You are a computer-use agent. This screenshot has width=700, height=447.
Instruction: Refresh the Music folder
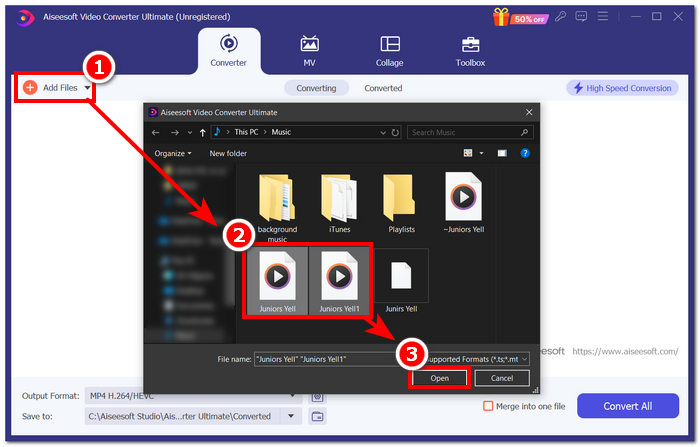[x=395, y=133]
